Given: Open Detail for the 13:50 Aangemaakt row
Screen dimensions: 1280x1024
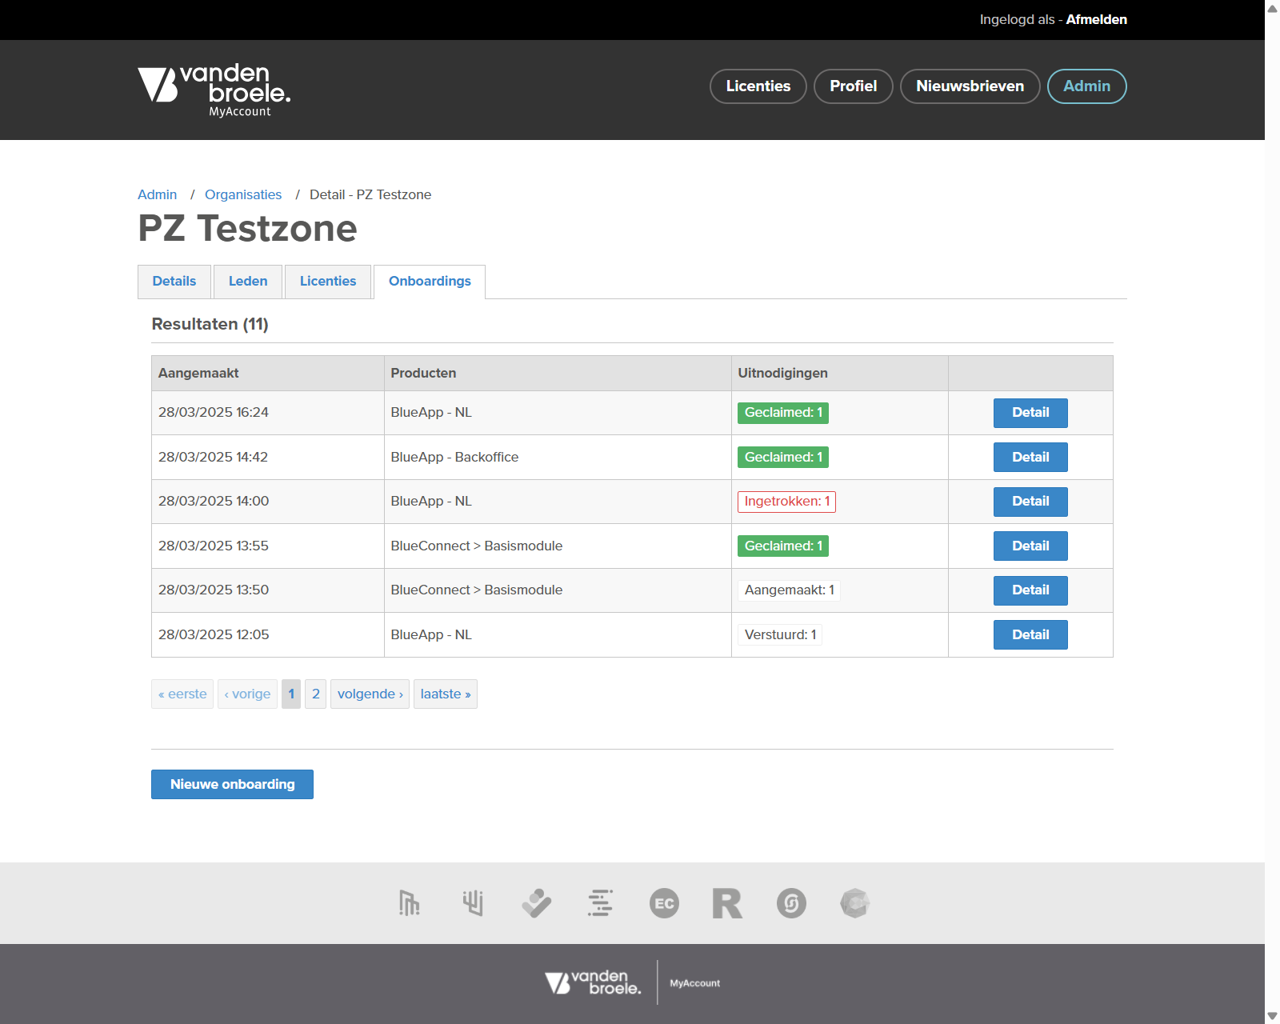Looking at the screenshot, I should coord(1030,590).
